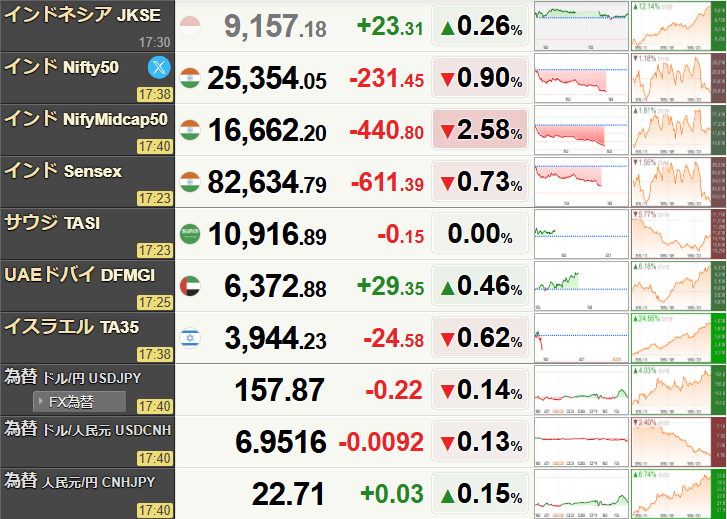Click CNHJPY percent change ▲0.15%
This screenshot has width=727, height=519.
coord(480,493)
